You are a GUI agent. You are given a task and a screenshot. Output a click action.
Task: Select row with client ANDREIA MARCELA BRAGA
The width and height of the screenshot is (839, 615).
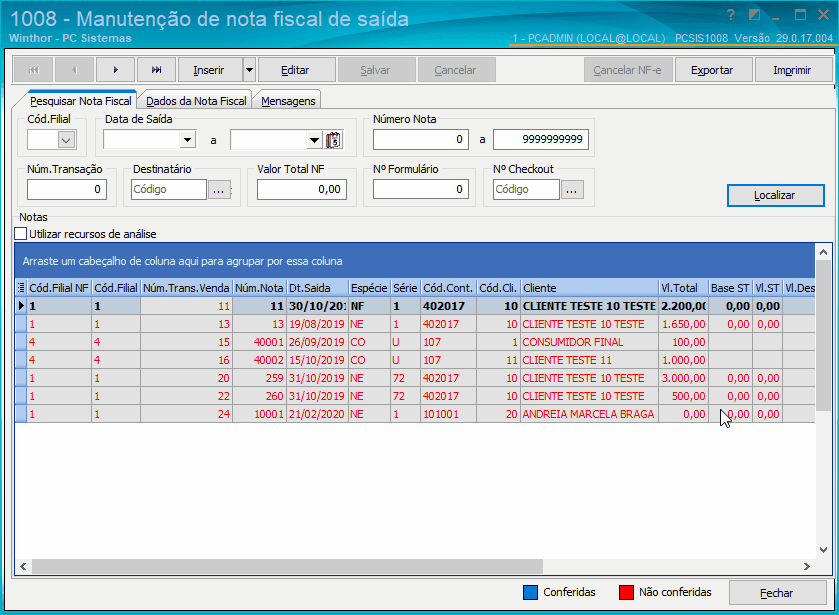pos(415,414)
